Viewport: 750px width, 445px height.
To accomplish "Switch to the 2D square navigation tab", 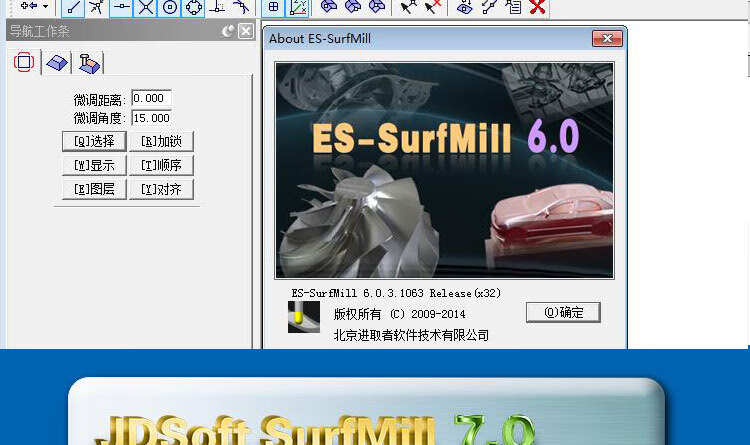I will pyautogui.click(x=24, y=62).
